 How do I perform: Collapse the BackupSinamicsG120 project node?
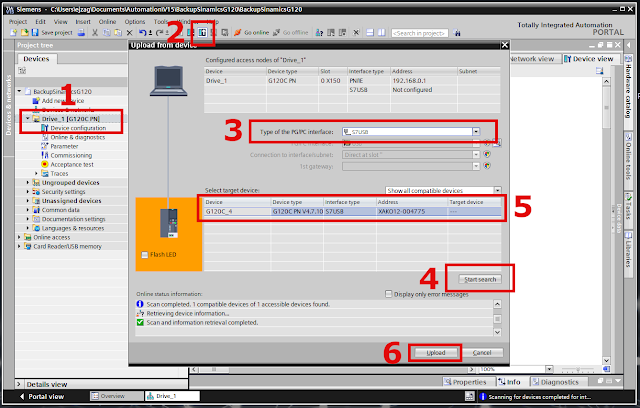point(19,91)
